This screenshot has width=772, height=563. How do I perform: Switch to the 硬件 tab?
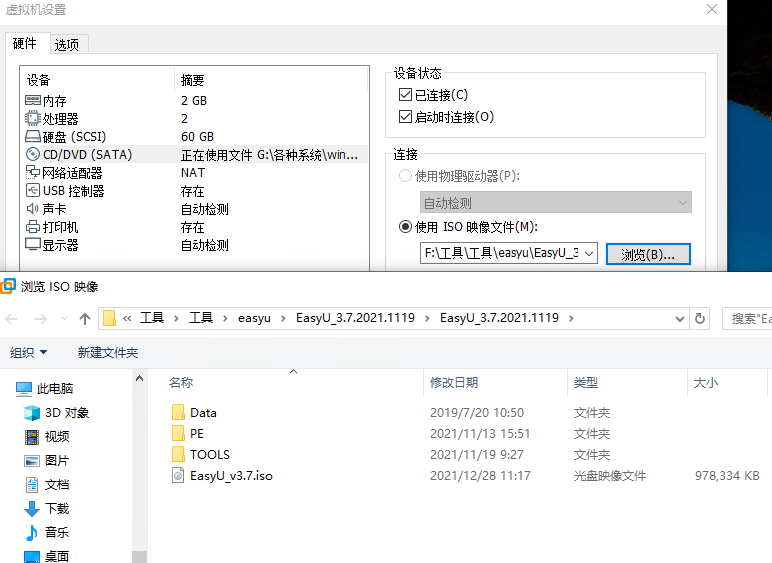pyautogui.click(x=25, y=43)
